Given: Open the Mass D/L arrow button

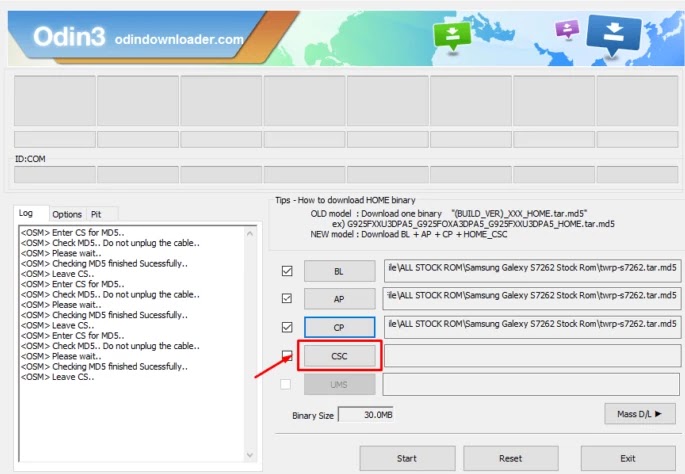Looking at the screenshot, I should coord(640,414).
